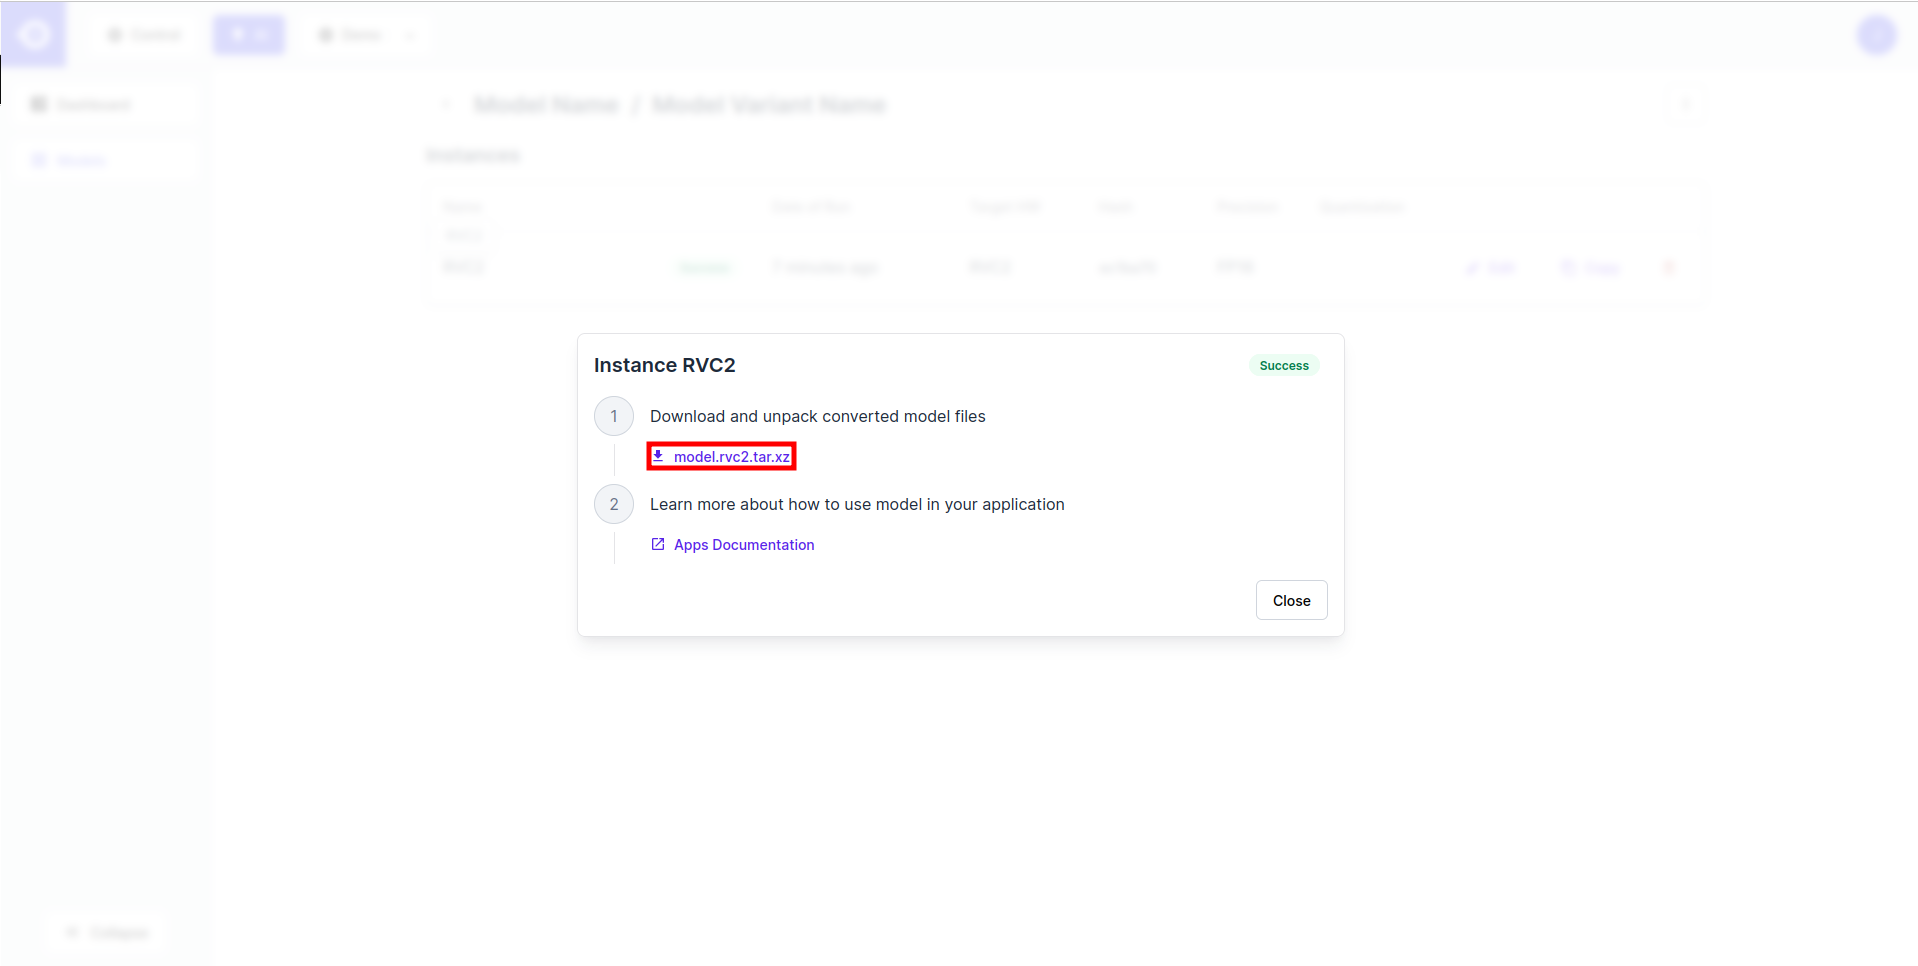Click the Copy action in RVC2 row

point(1591,268)
